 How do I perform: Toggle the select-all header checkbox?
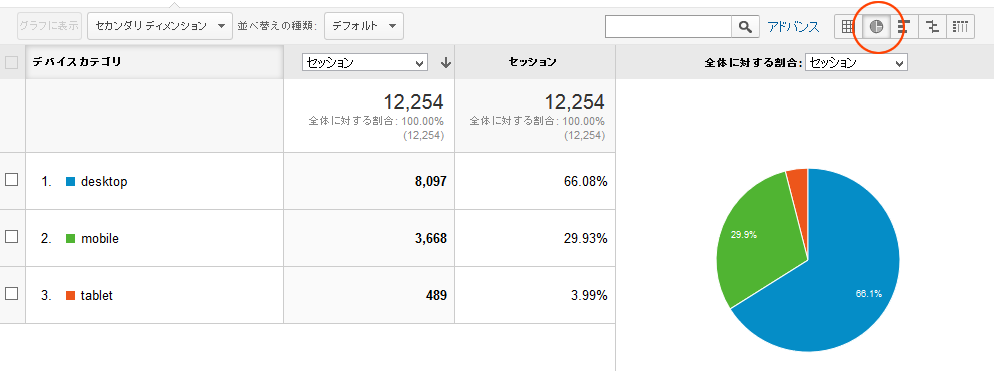tap(11, 62)
